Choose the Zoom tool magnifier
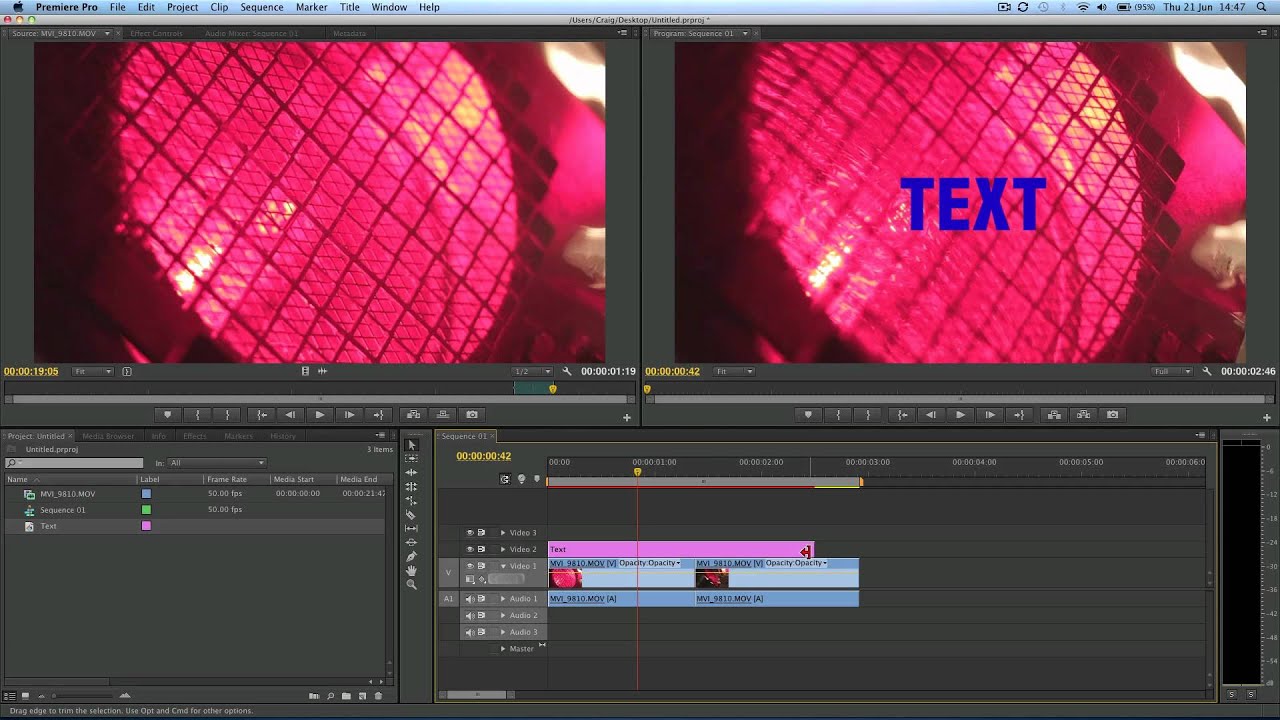This screenshot has height=720, width=1280. pyautogui.click(x=411, y=584)
